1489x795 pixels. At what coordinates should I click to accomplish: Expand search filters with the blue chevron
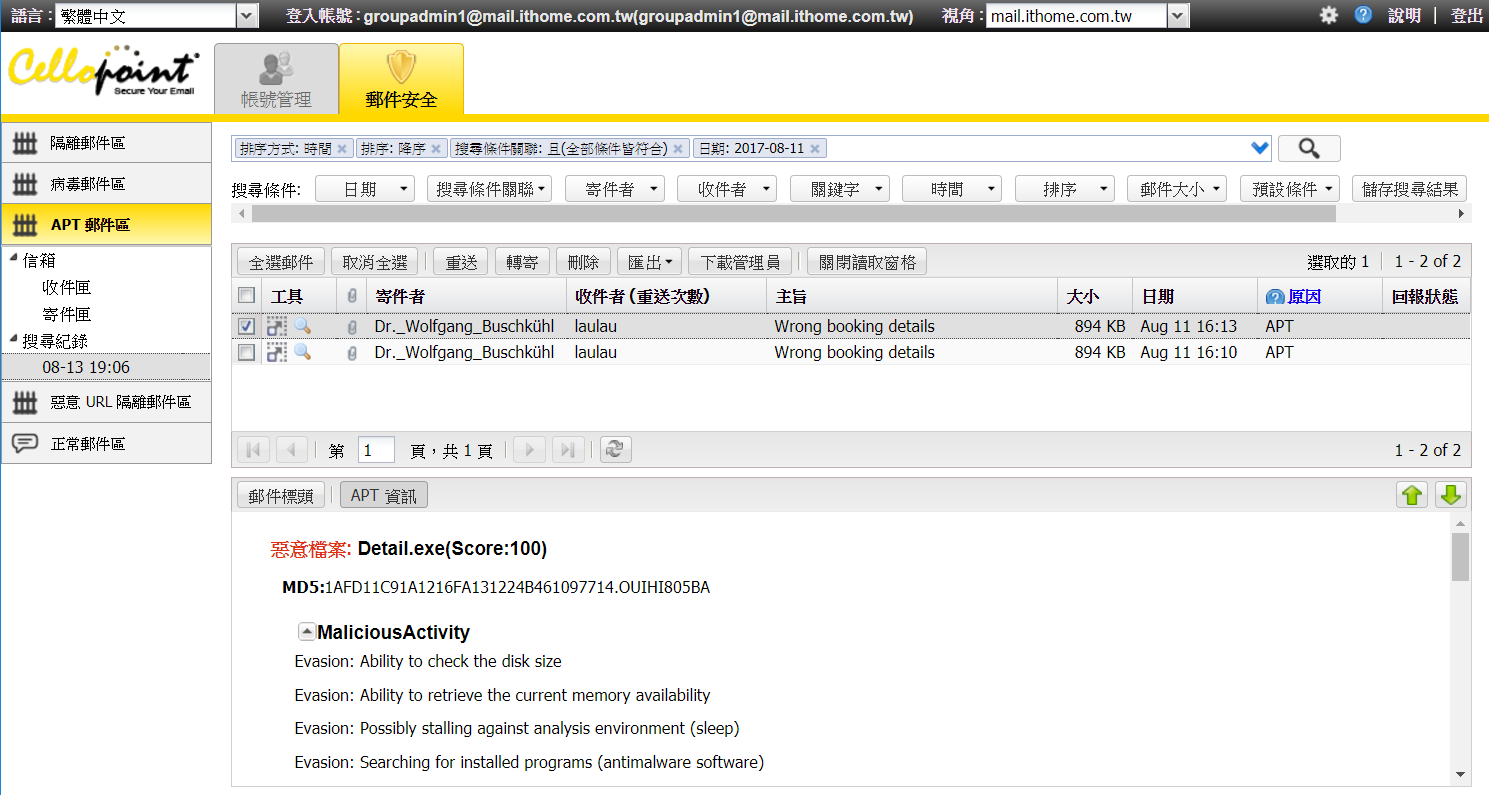point(1258,146)
